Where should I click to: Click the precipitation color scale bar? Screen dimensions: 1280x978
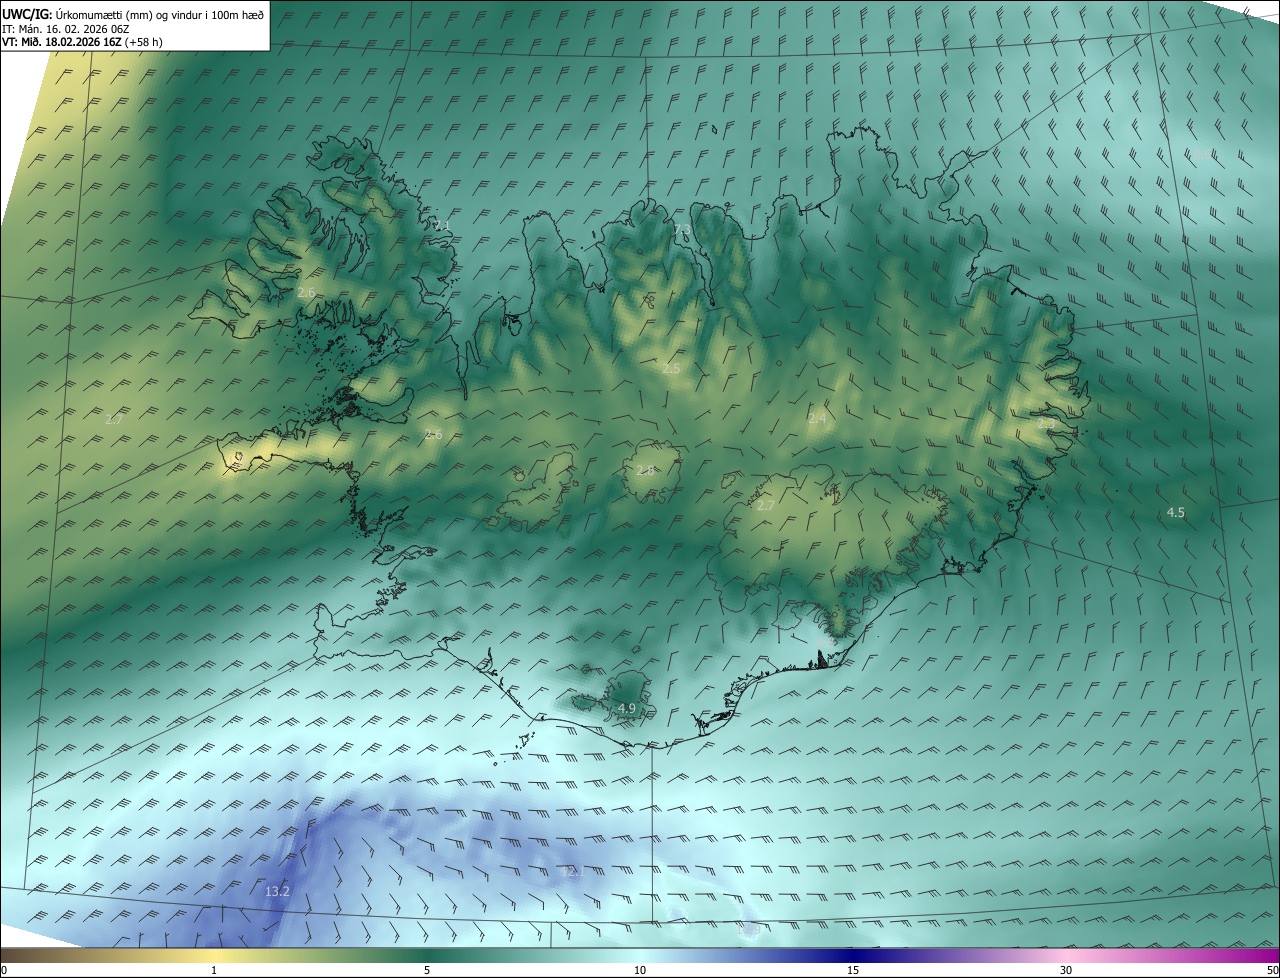[x=640, y=955]
